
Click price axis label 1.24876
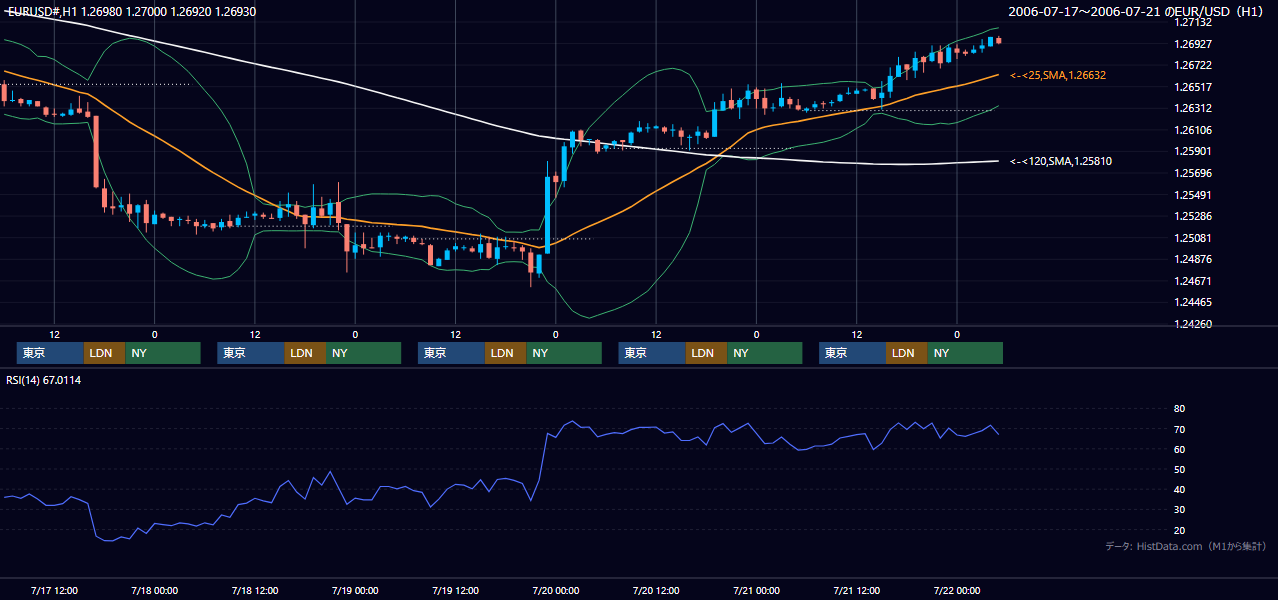(1194, 259)
